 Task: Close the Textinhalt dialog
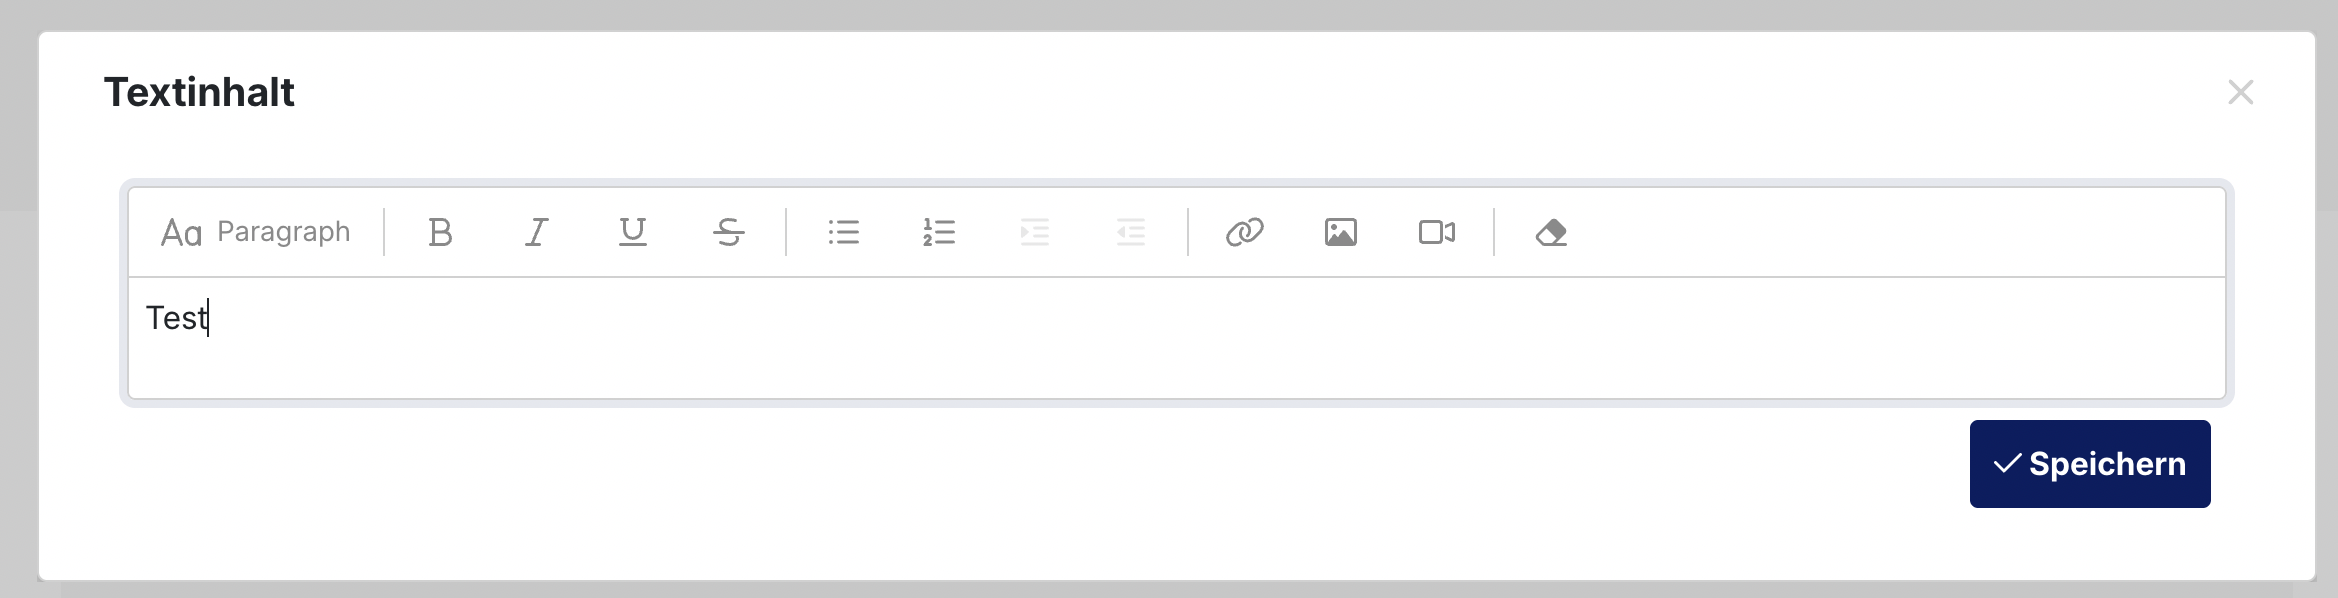2241,92
